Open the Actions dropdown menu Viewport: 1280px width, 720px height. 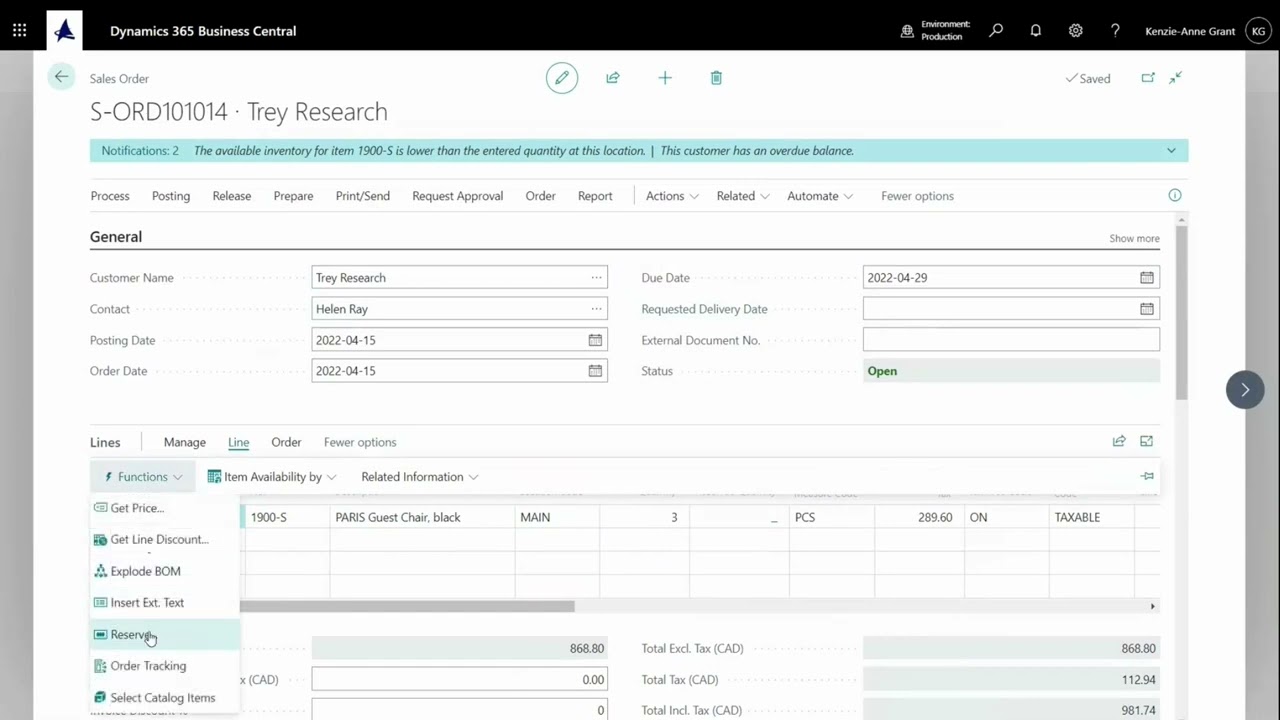pos(672,196)
